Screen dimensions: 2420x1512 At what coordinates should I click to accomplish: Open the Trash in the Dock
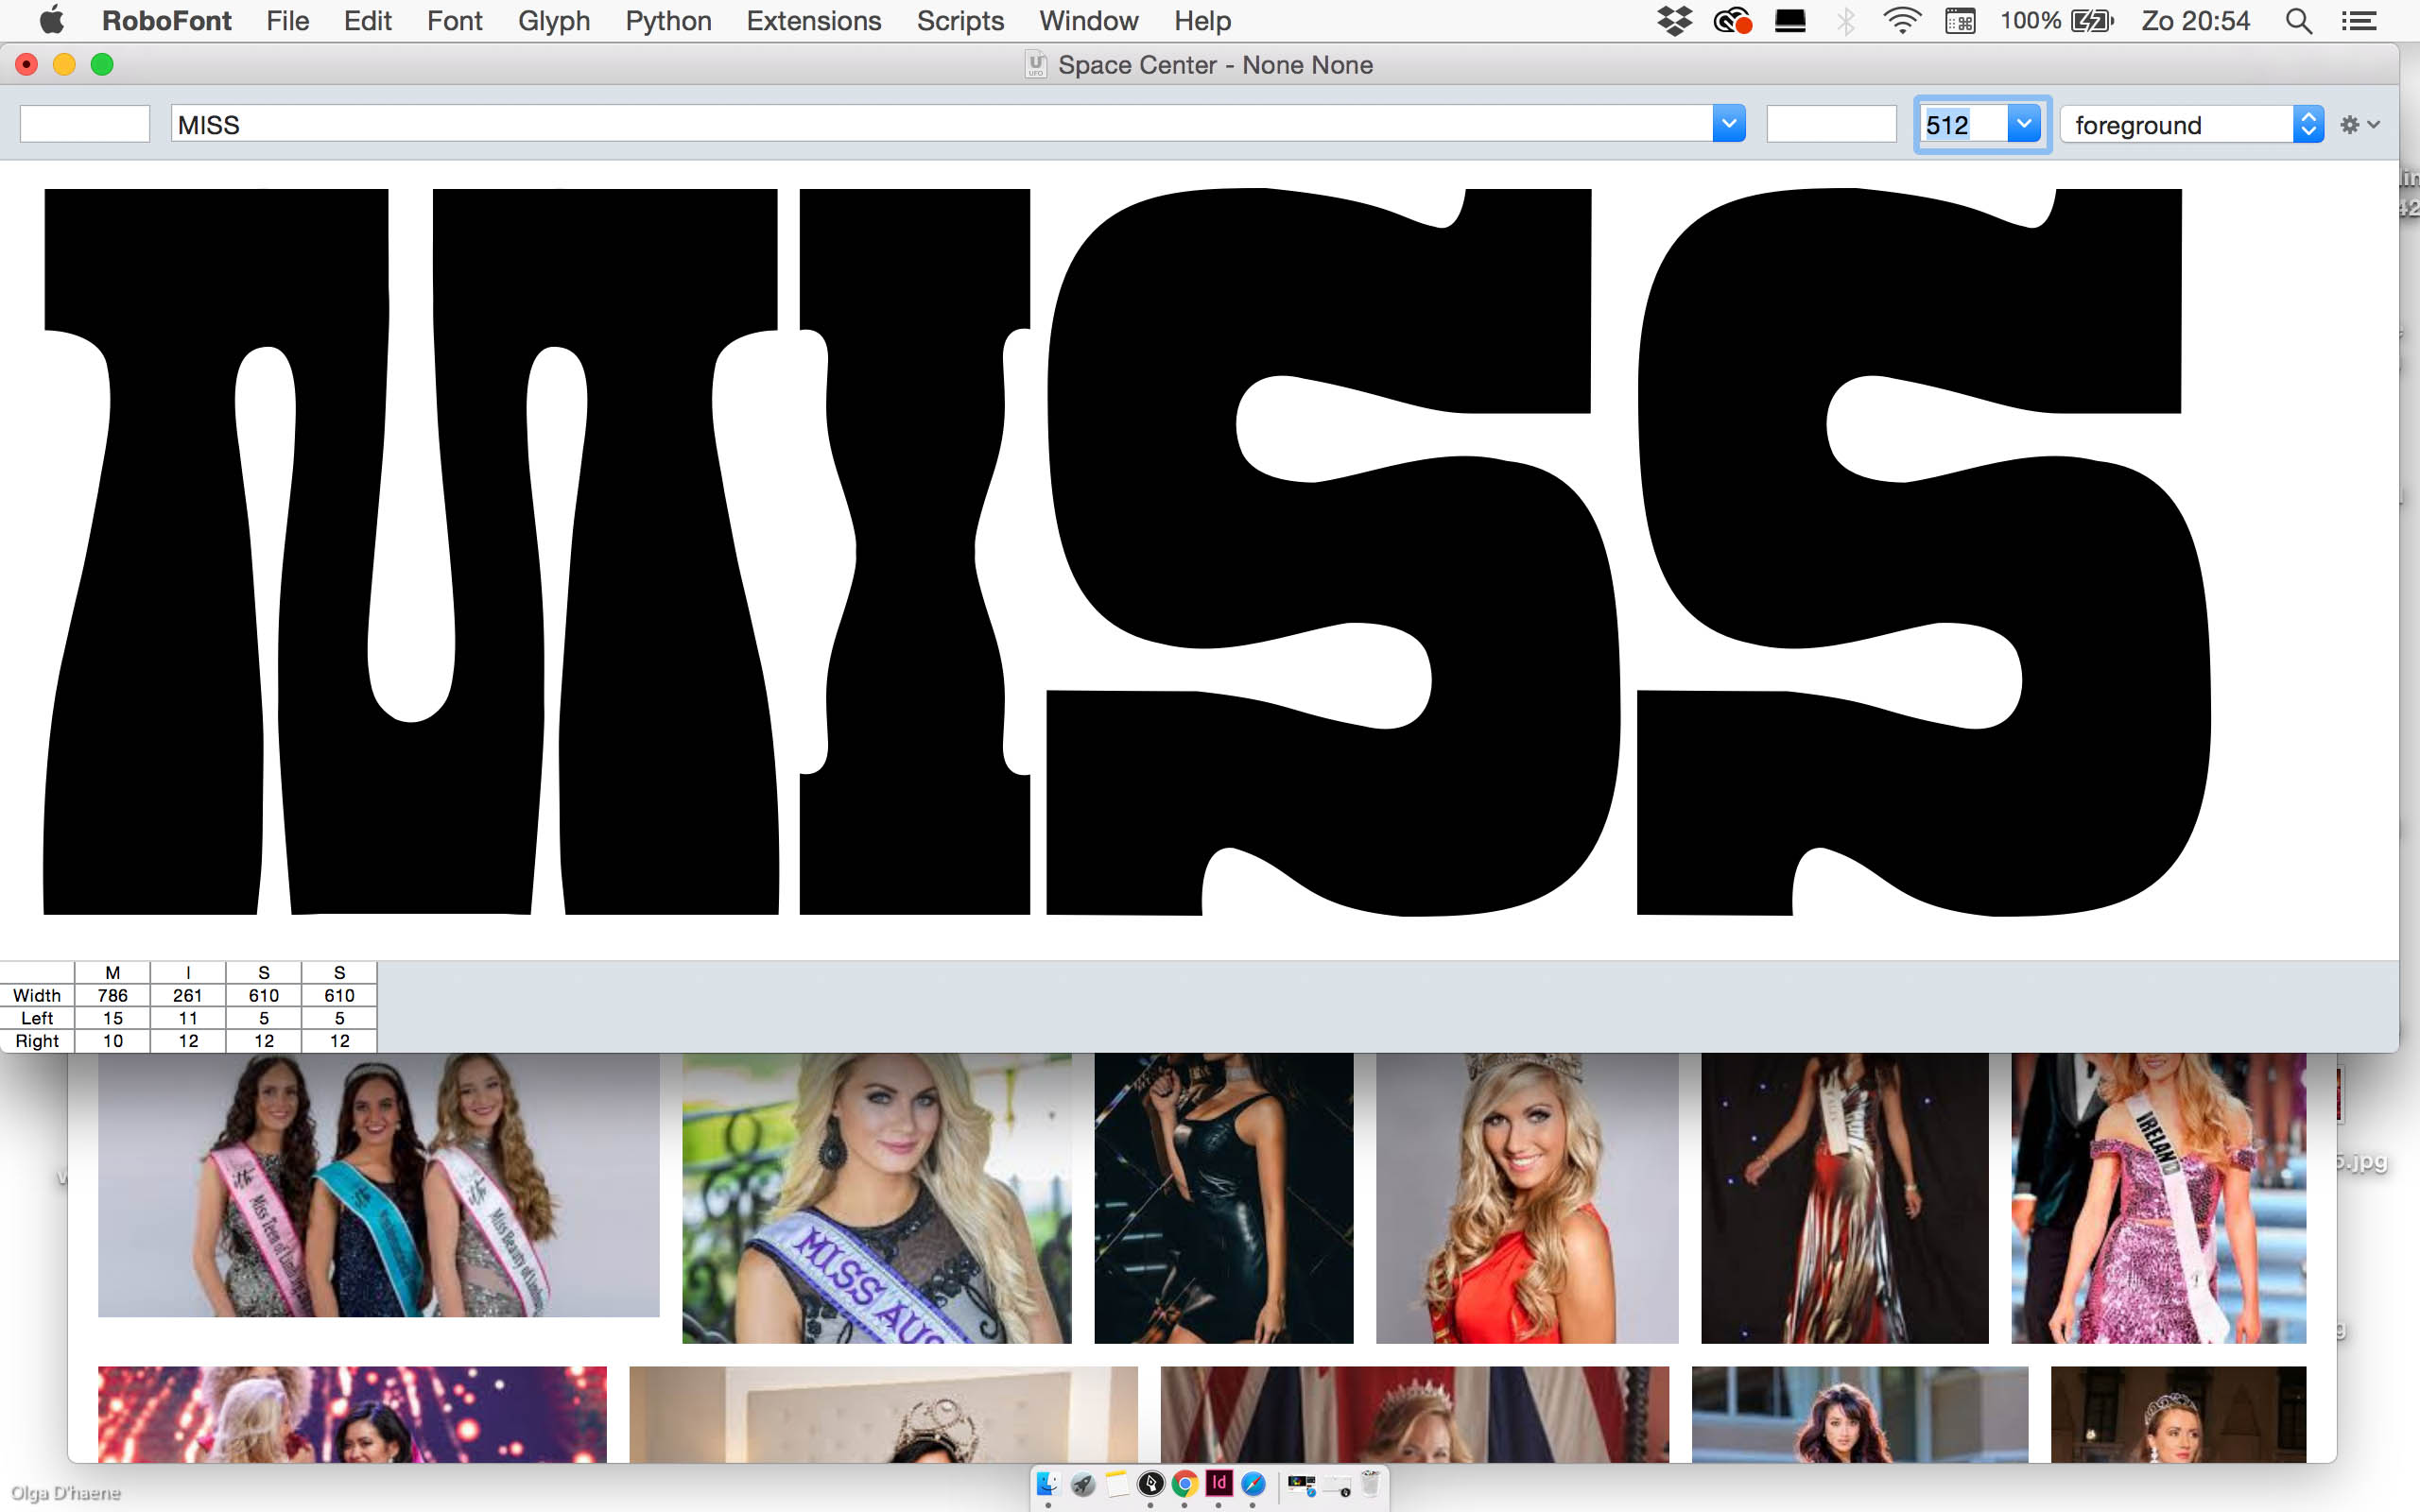1370,1484
